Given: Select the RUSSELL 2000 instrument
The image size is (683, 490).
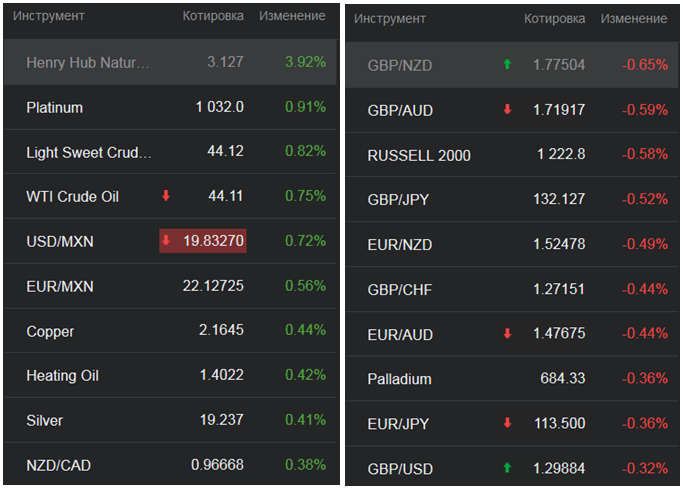Looking at the screenshot, I should 419,155.
